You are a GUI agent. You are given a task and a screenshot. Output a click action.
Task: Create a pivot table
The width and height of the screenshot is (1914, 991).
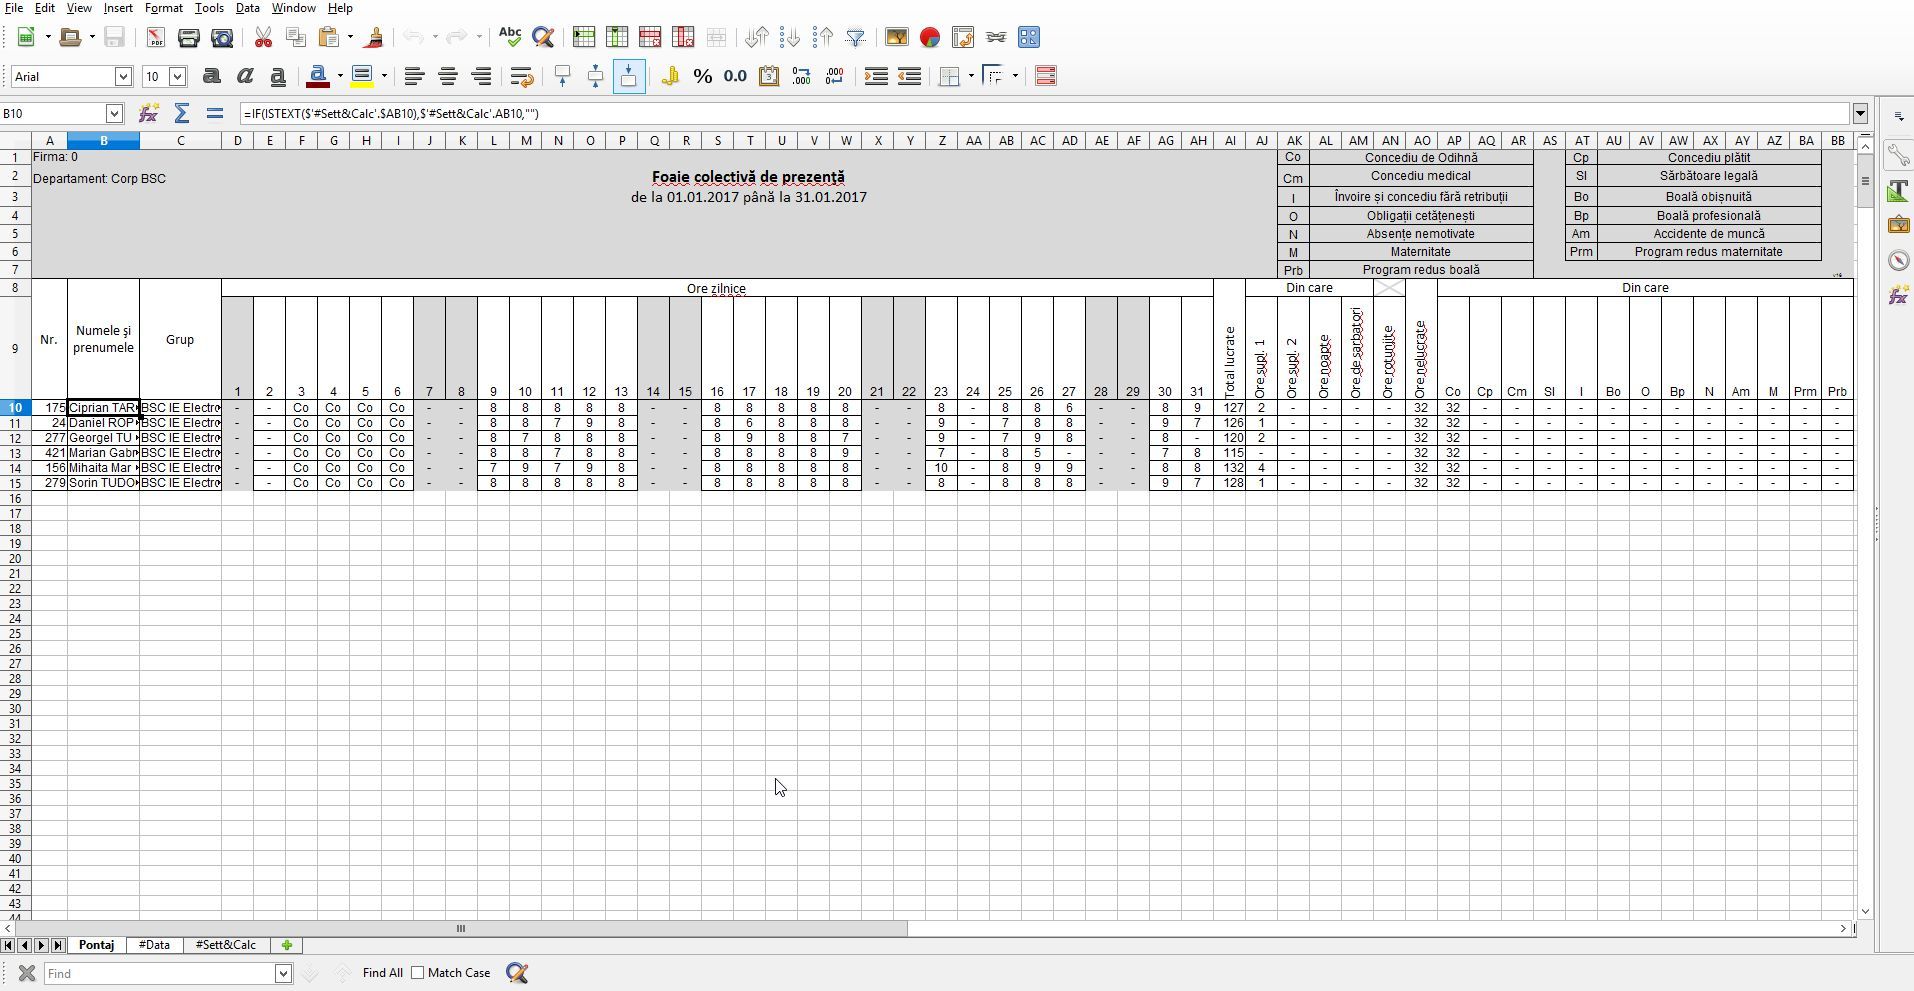(963, 37)
